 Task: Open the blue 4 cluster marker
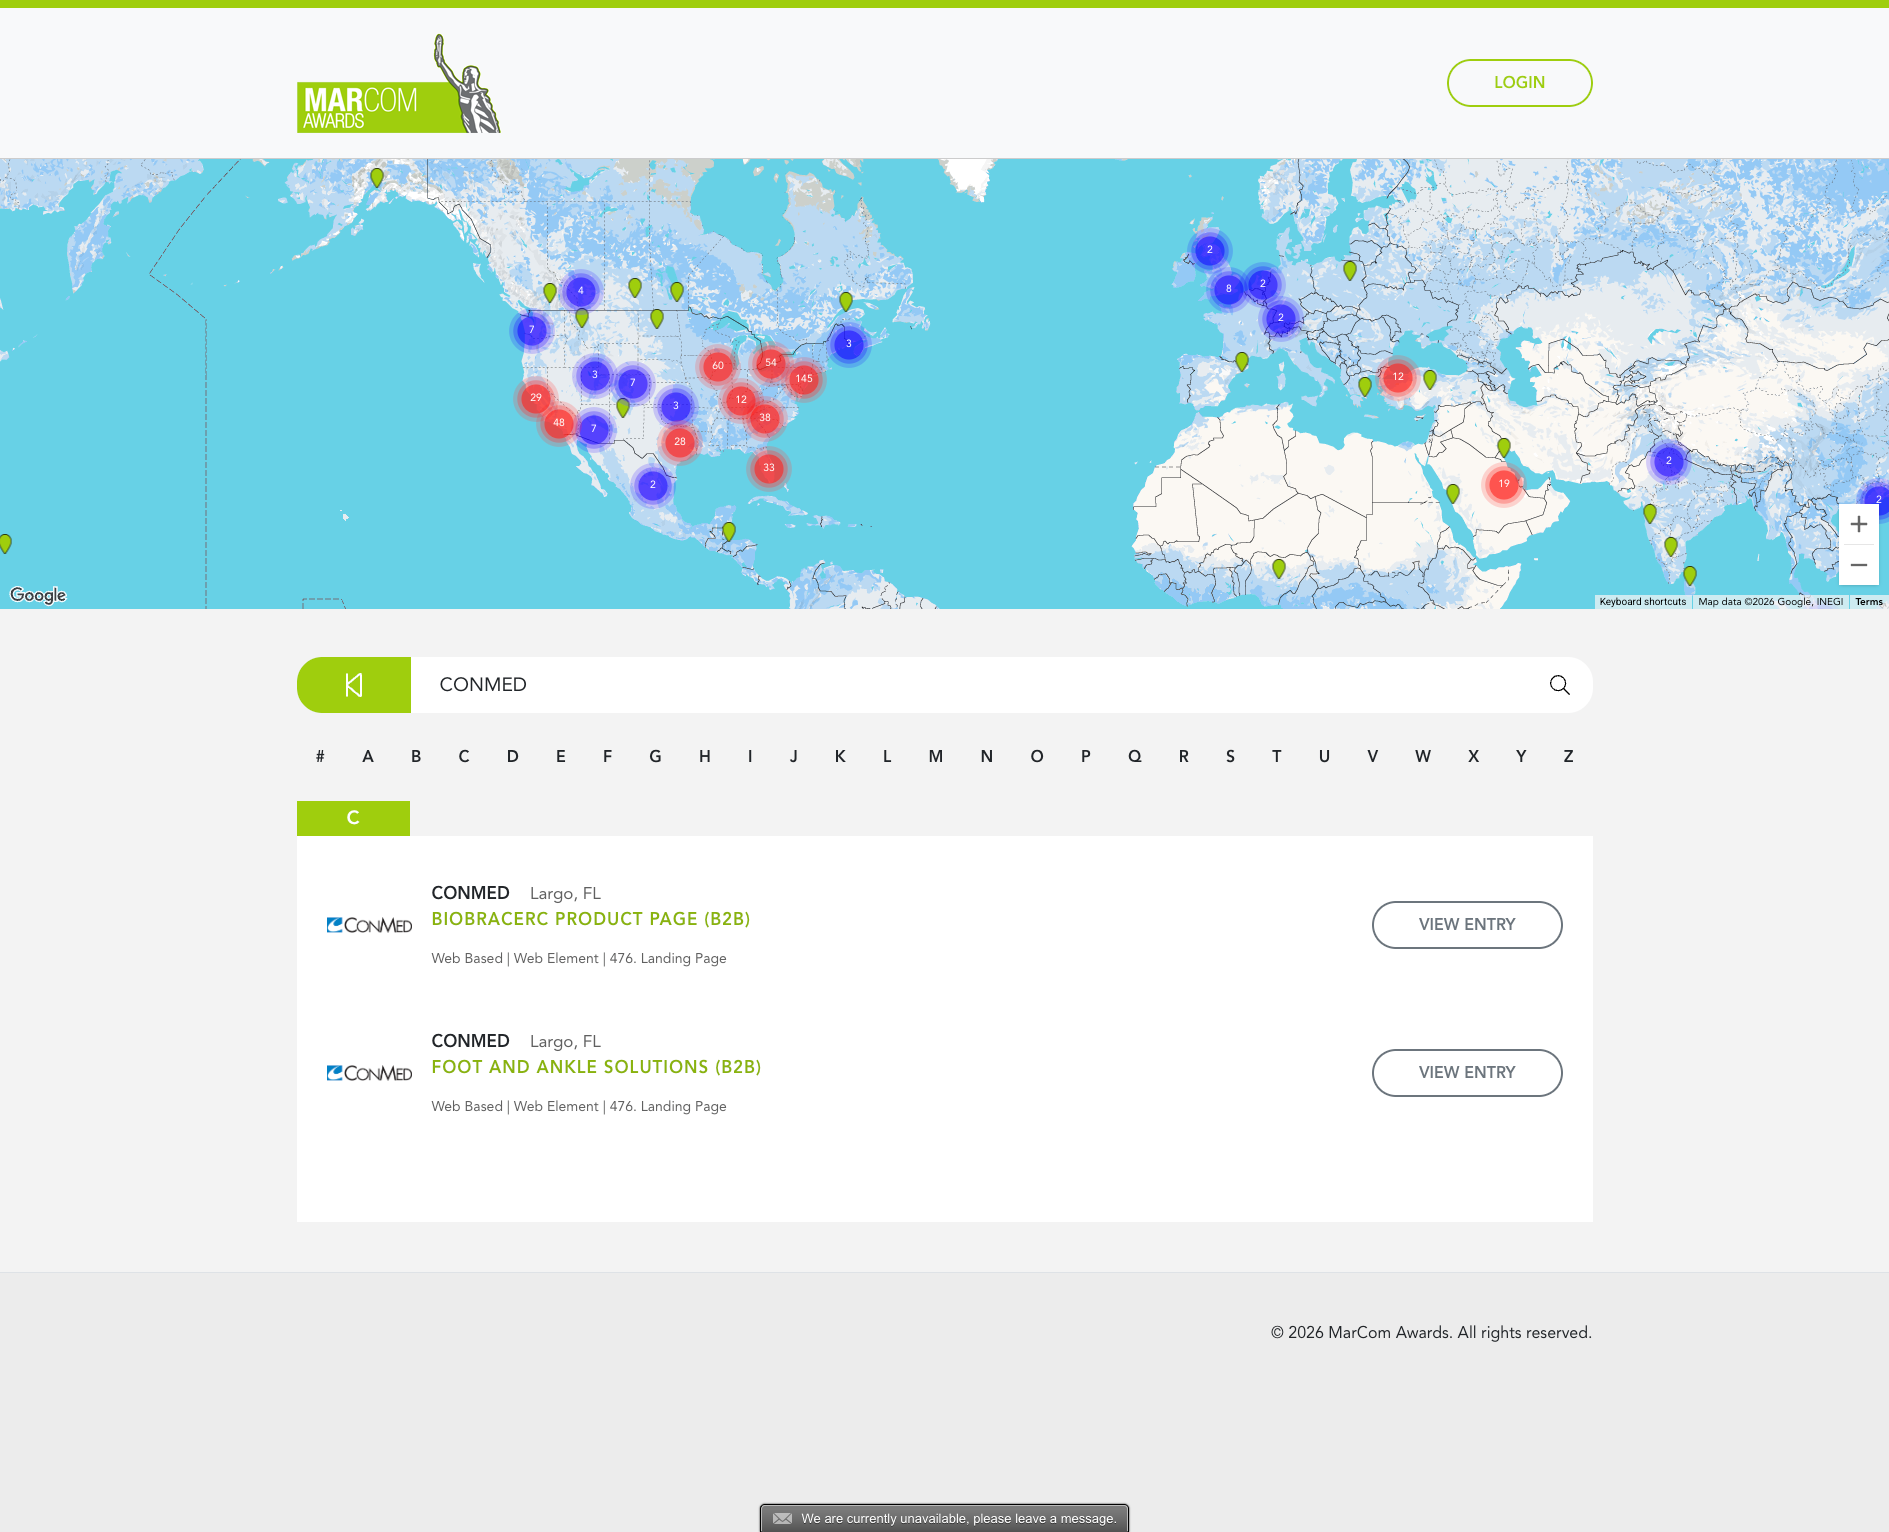pos(581,291)
